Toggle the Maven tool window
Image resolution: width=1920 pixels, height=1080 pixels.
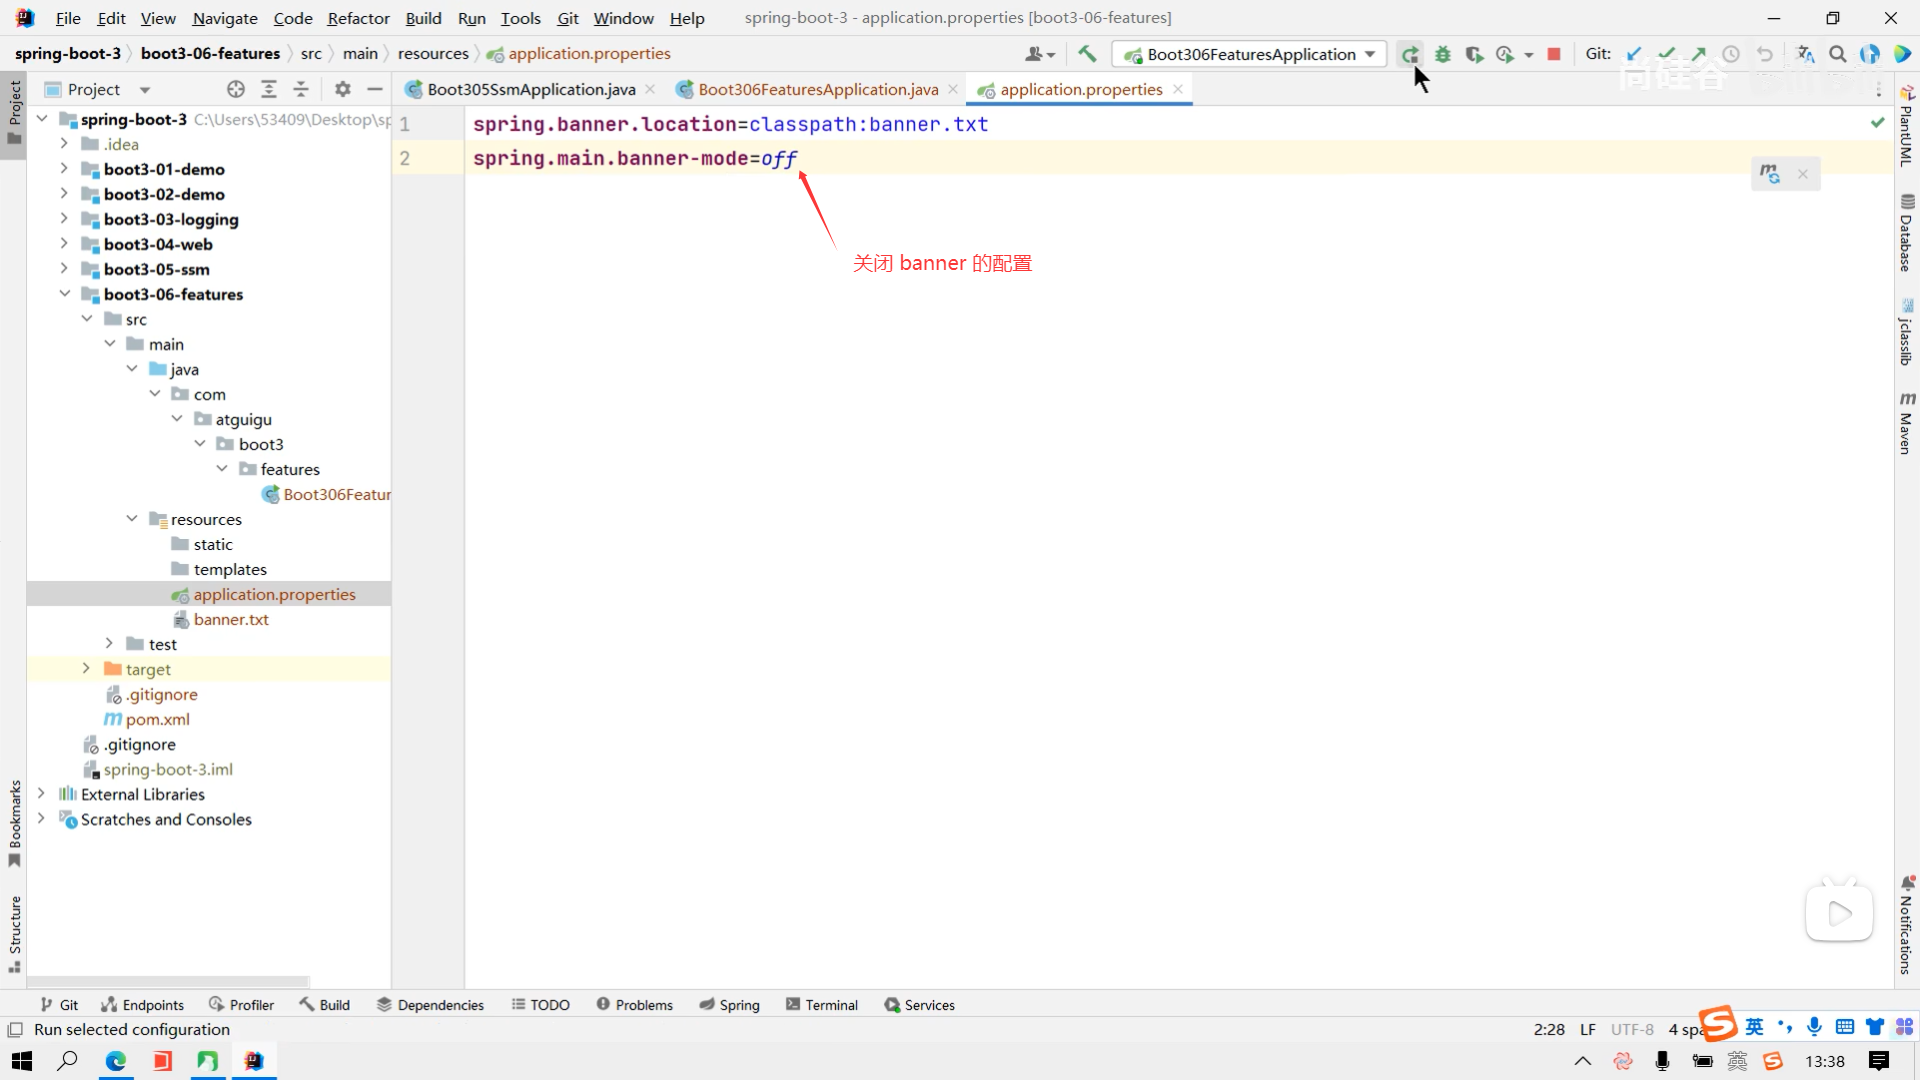(1906, 424)
